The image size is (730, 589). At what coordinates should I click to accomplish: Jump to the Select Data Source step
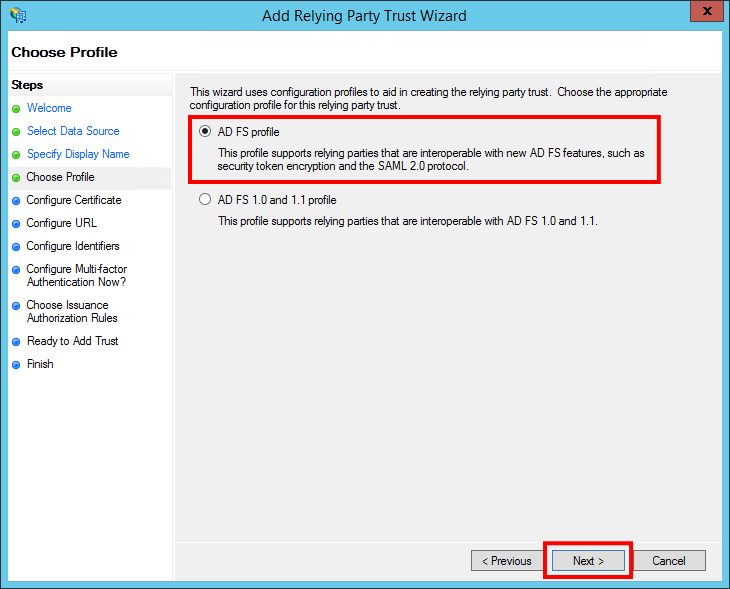click(x=73, y=131)
